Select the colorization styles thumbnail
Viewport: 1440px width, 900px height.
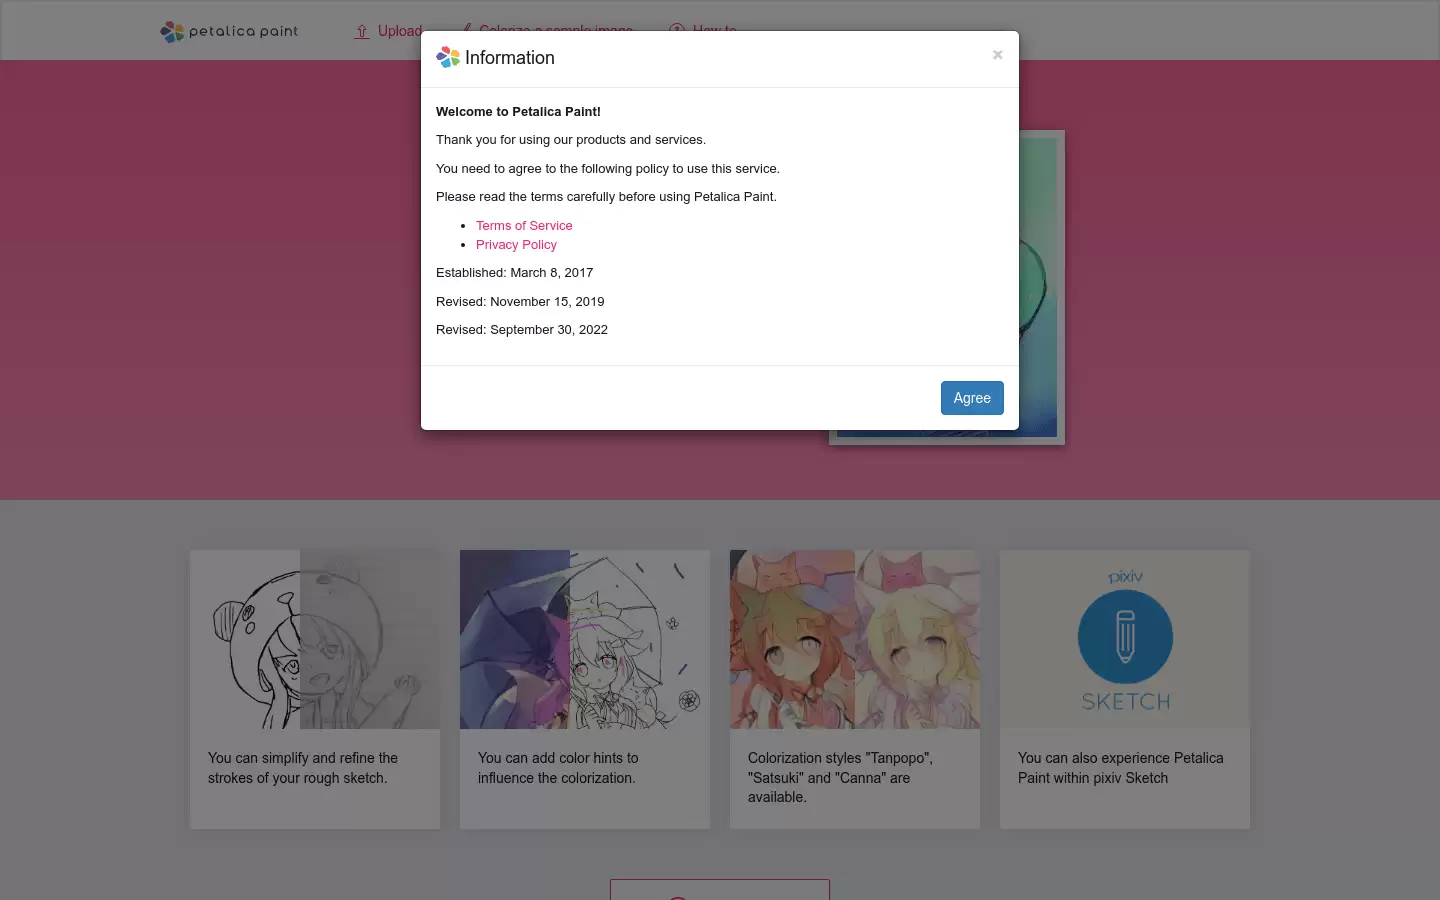[855, 639]
